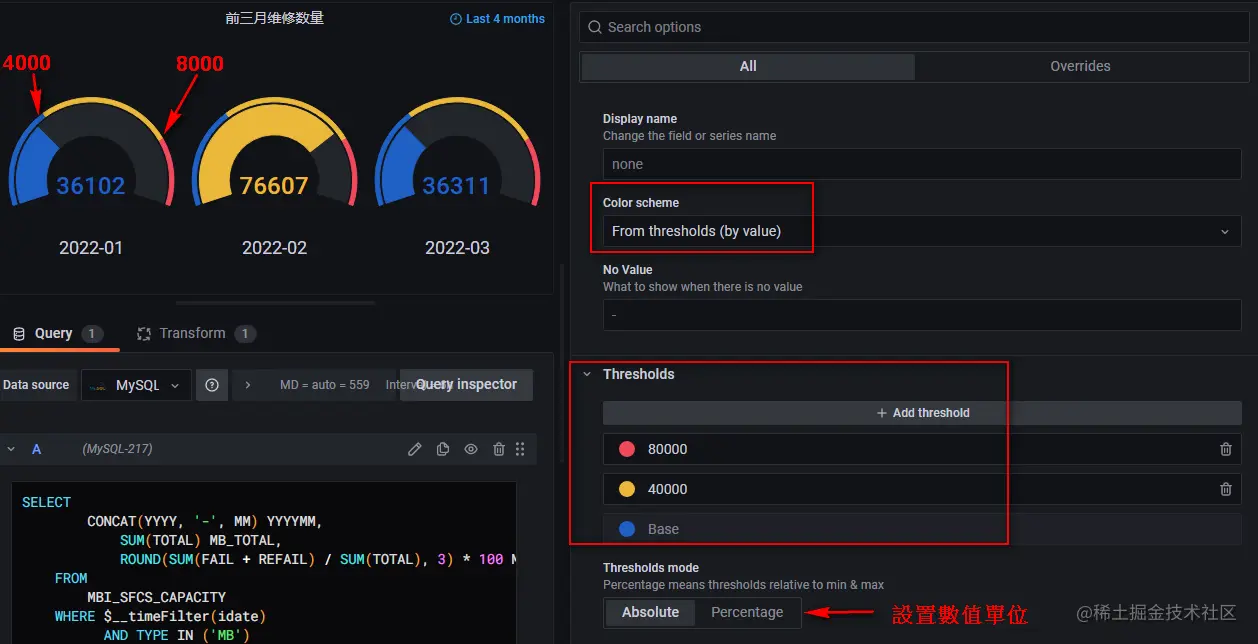Screen dimensions: 1258x644
Task: Duplicate query A with the copy icon
Action: (443, 449)
